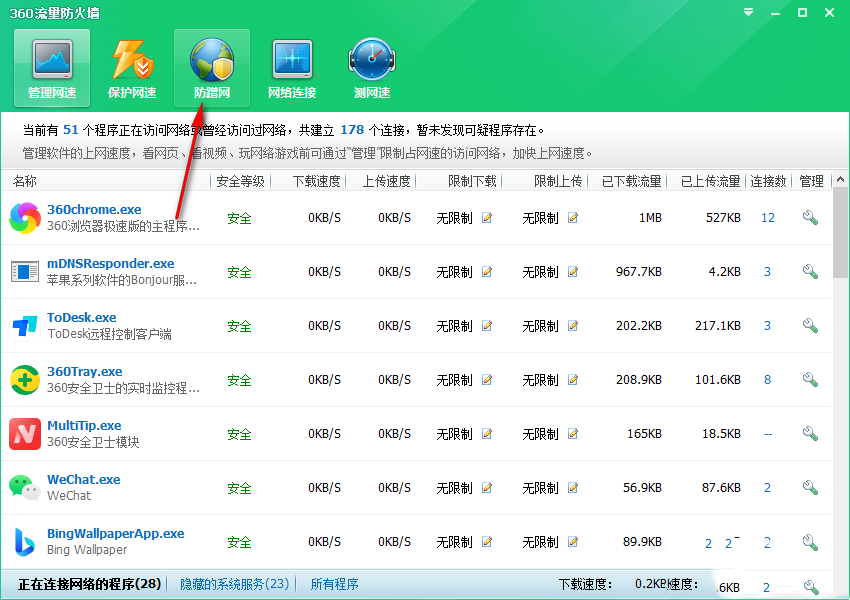Image resolution: width=850 pixels, height=600 pixels.
Task: Click the BingWallpaperApp.exe program name
Action: click(116, 533)
